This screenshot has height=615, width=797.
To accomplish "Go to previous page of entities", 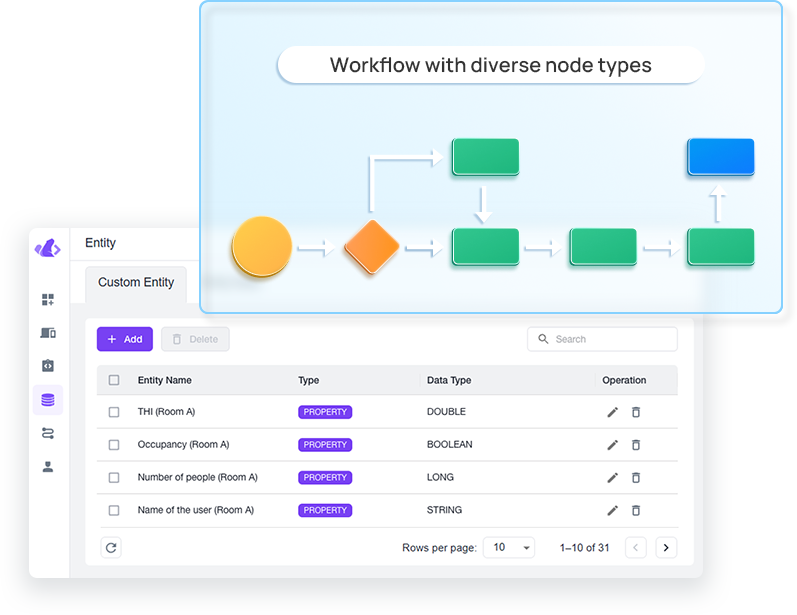I will (x=636, y=547).
